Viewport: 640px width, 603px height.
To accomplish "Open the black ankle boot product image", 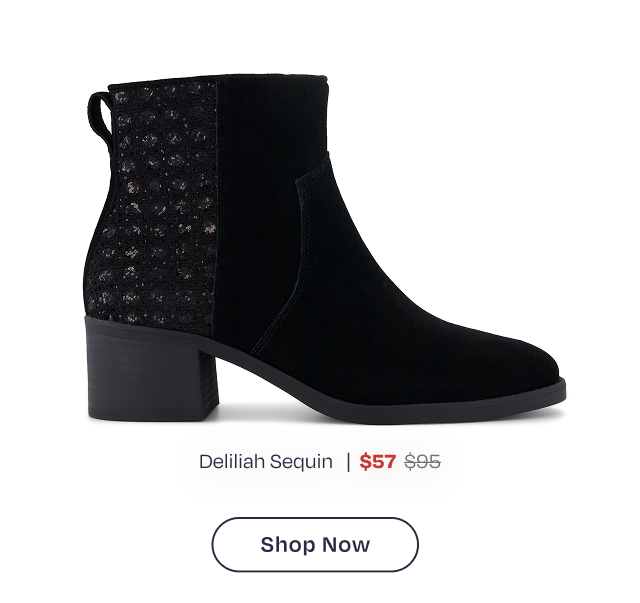I will tap(325, 248).
